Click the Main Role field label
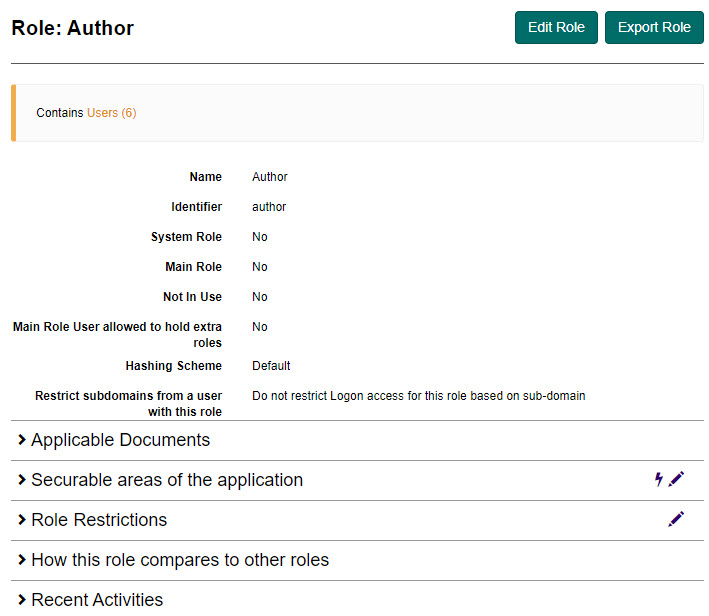 point(194,267)
